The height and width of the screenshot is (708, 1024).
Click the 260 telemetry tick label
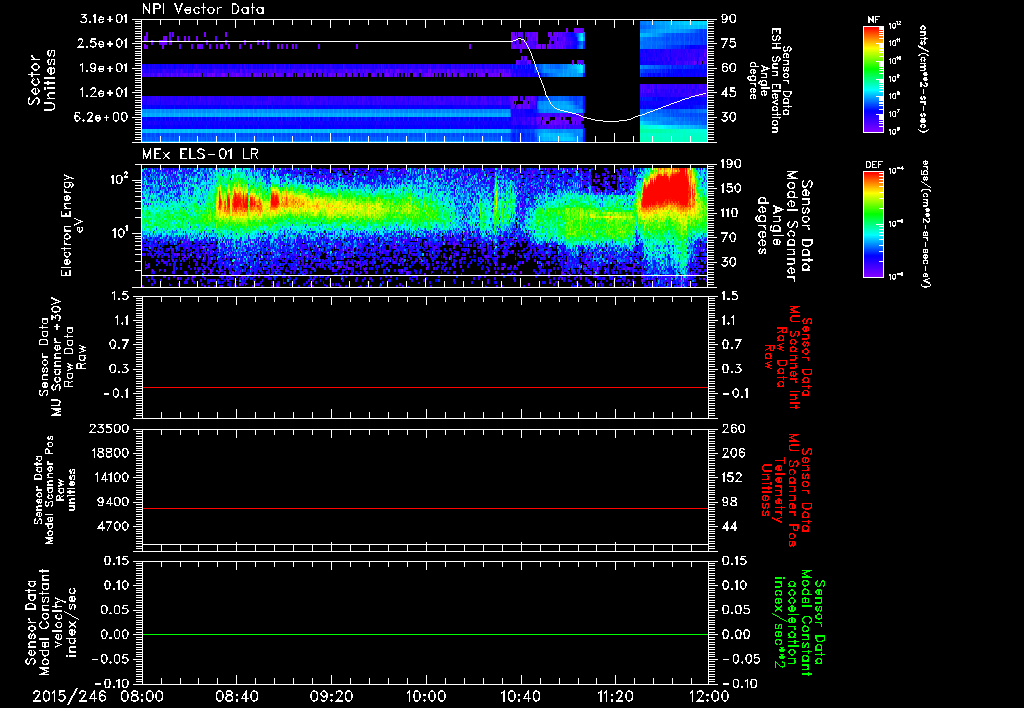tap(733, 428)
